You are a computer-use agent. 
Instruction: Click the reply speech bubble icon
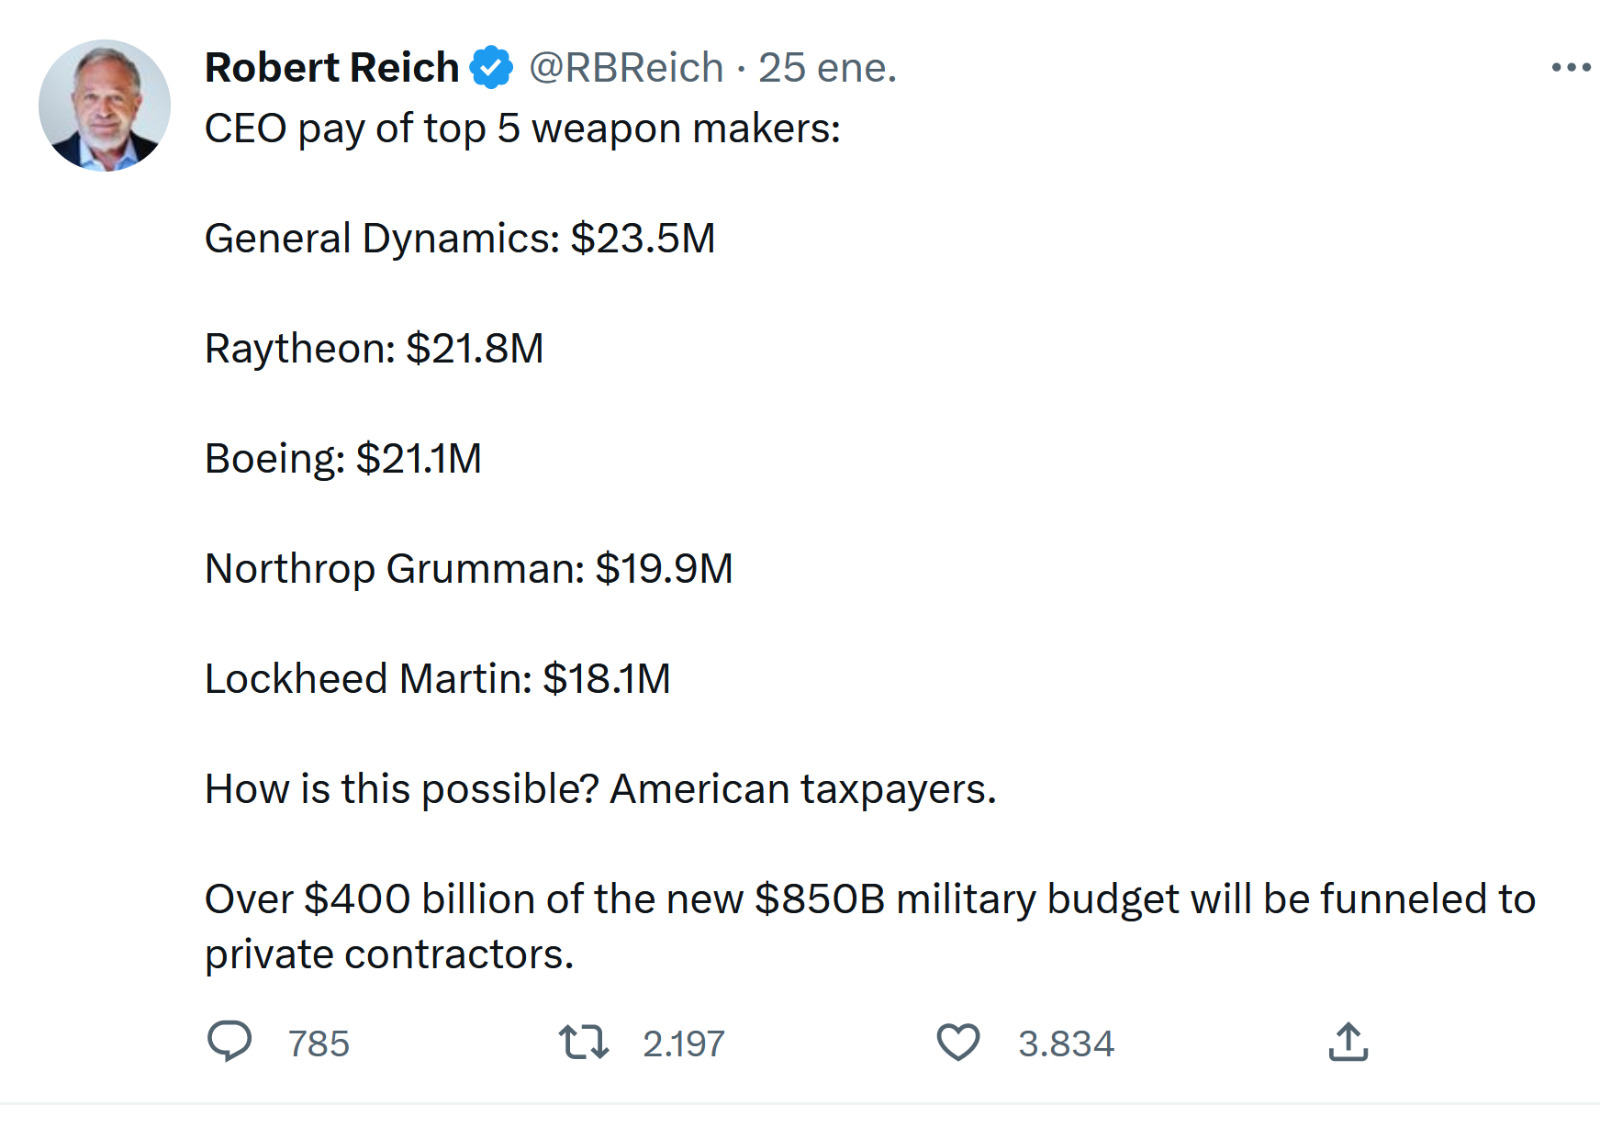pyautogui.click(x=229, y=1041)
